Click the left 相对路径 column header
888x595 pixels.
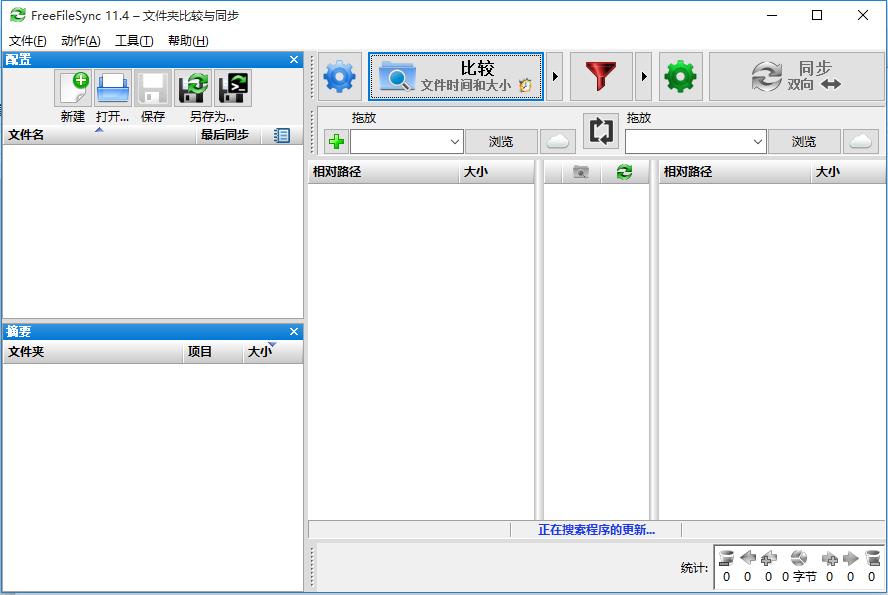(383, 172)
